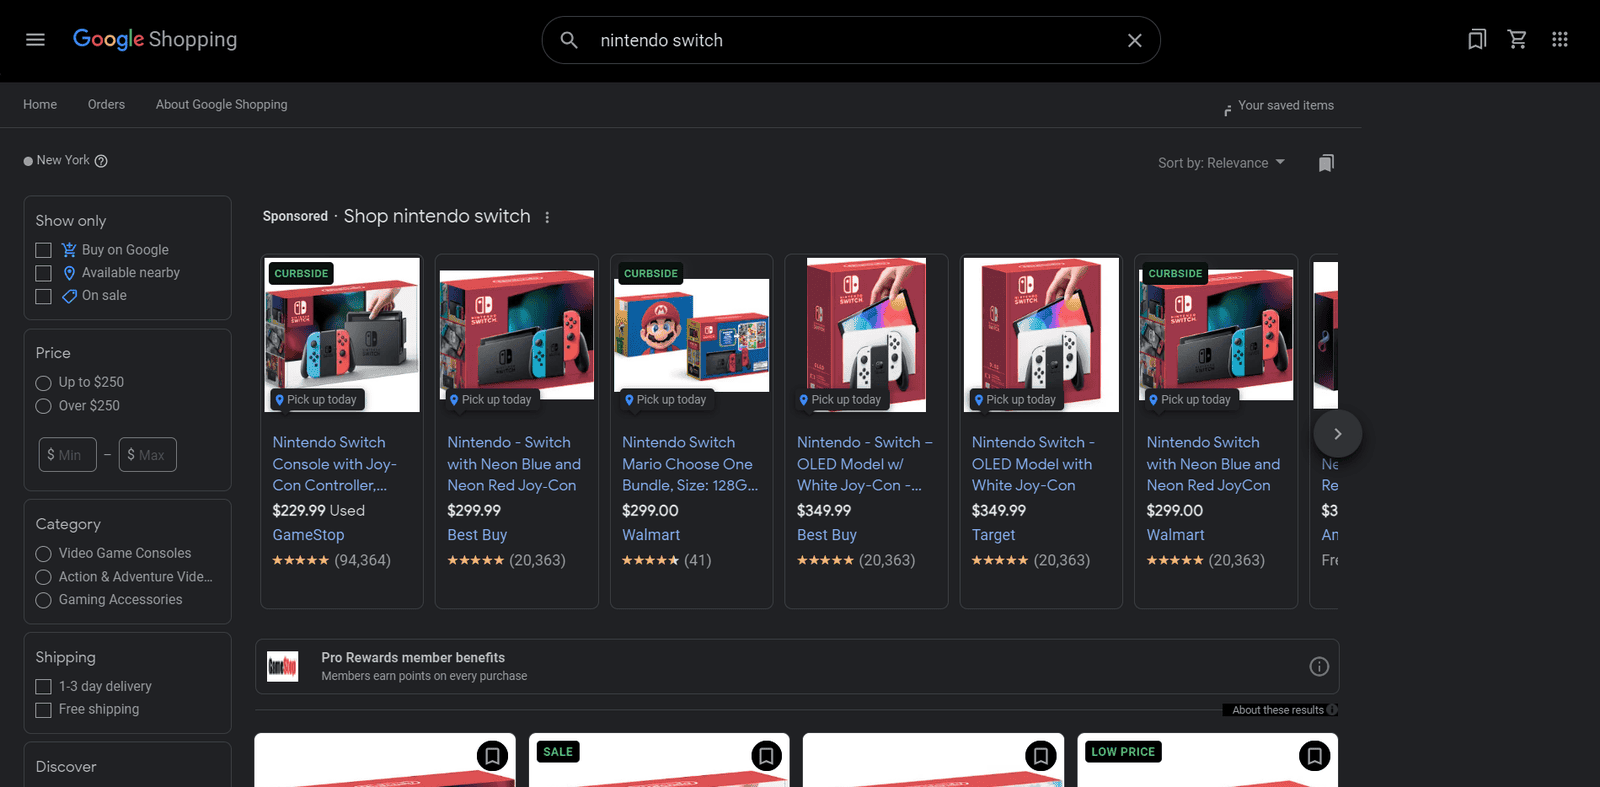Click Pro Rewards member benefits title
The height and width of the screenshot is (787, 1600).
[x=413, y=658]
